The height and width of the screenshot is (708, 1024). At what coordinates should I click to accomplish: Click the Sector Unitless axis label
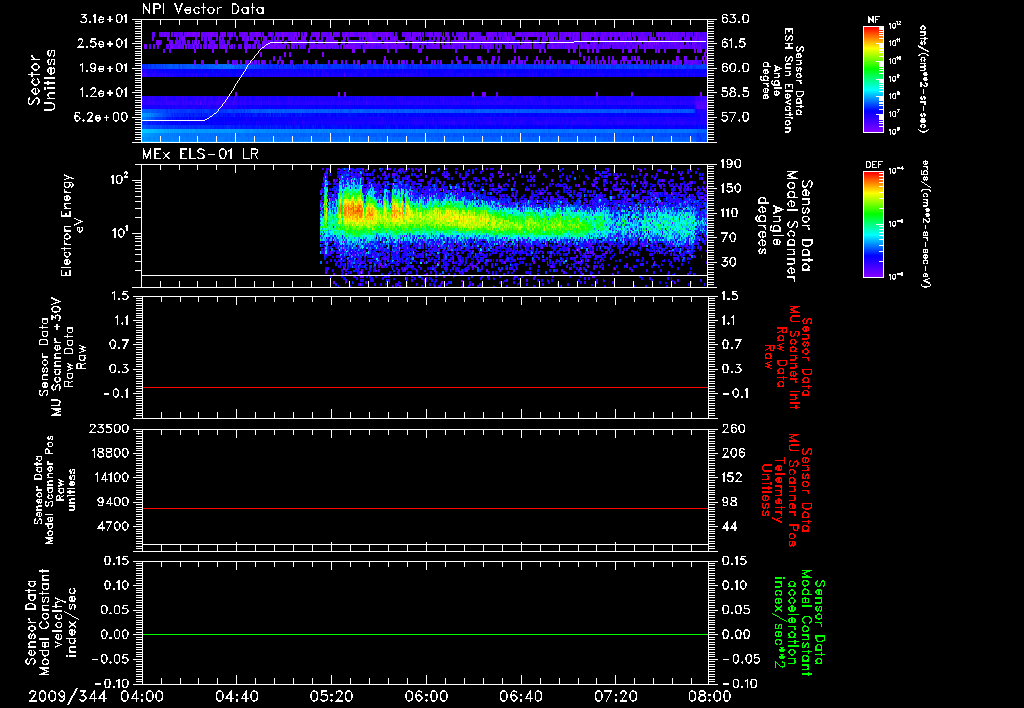point(40,80)
